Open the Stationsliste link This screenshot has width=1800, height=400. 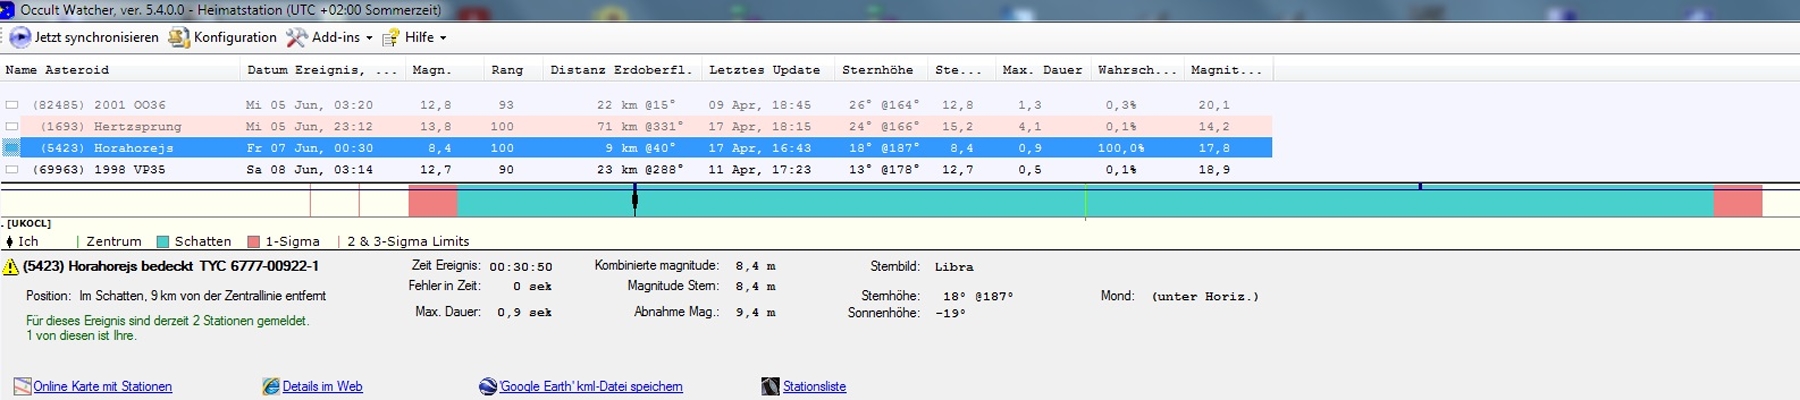click(814, 387)
